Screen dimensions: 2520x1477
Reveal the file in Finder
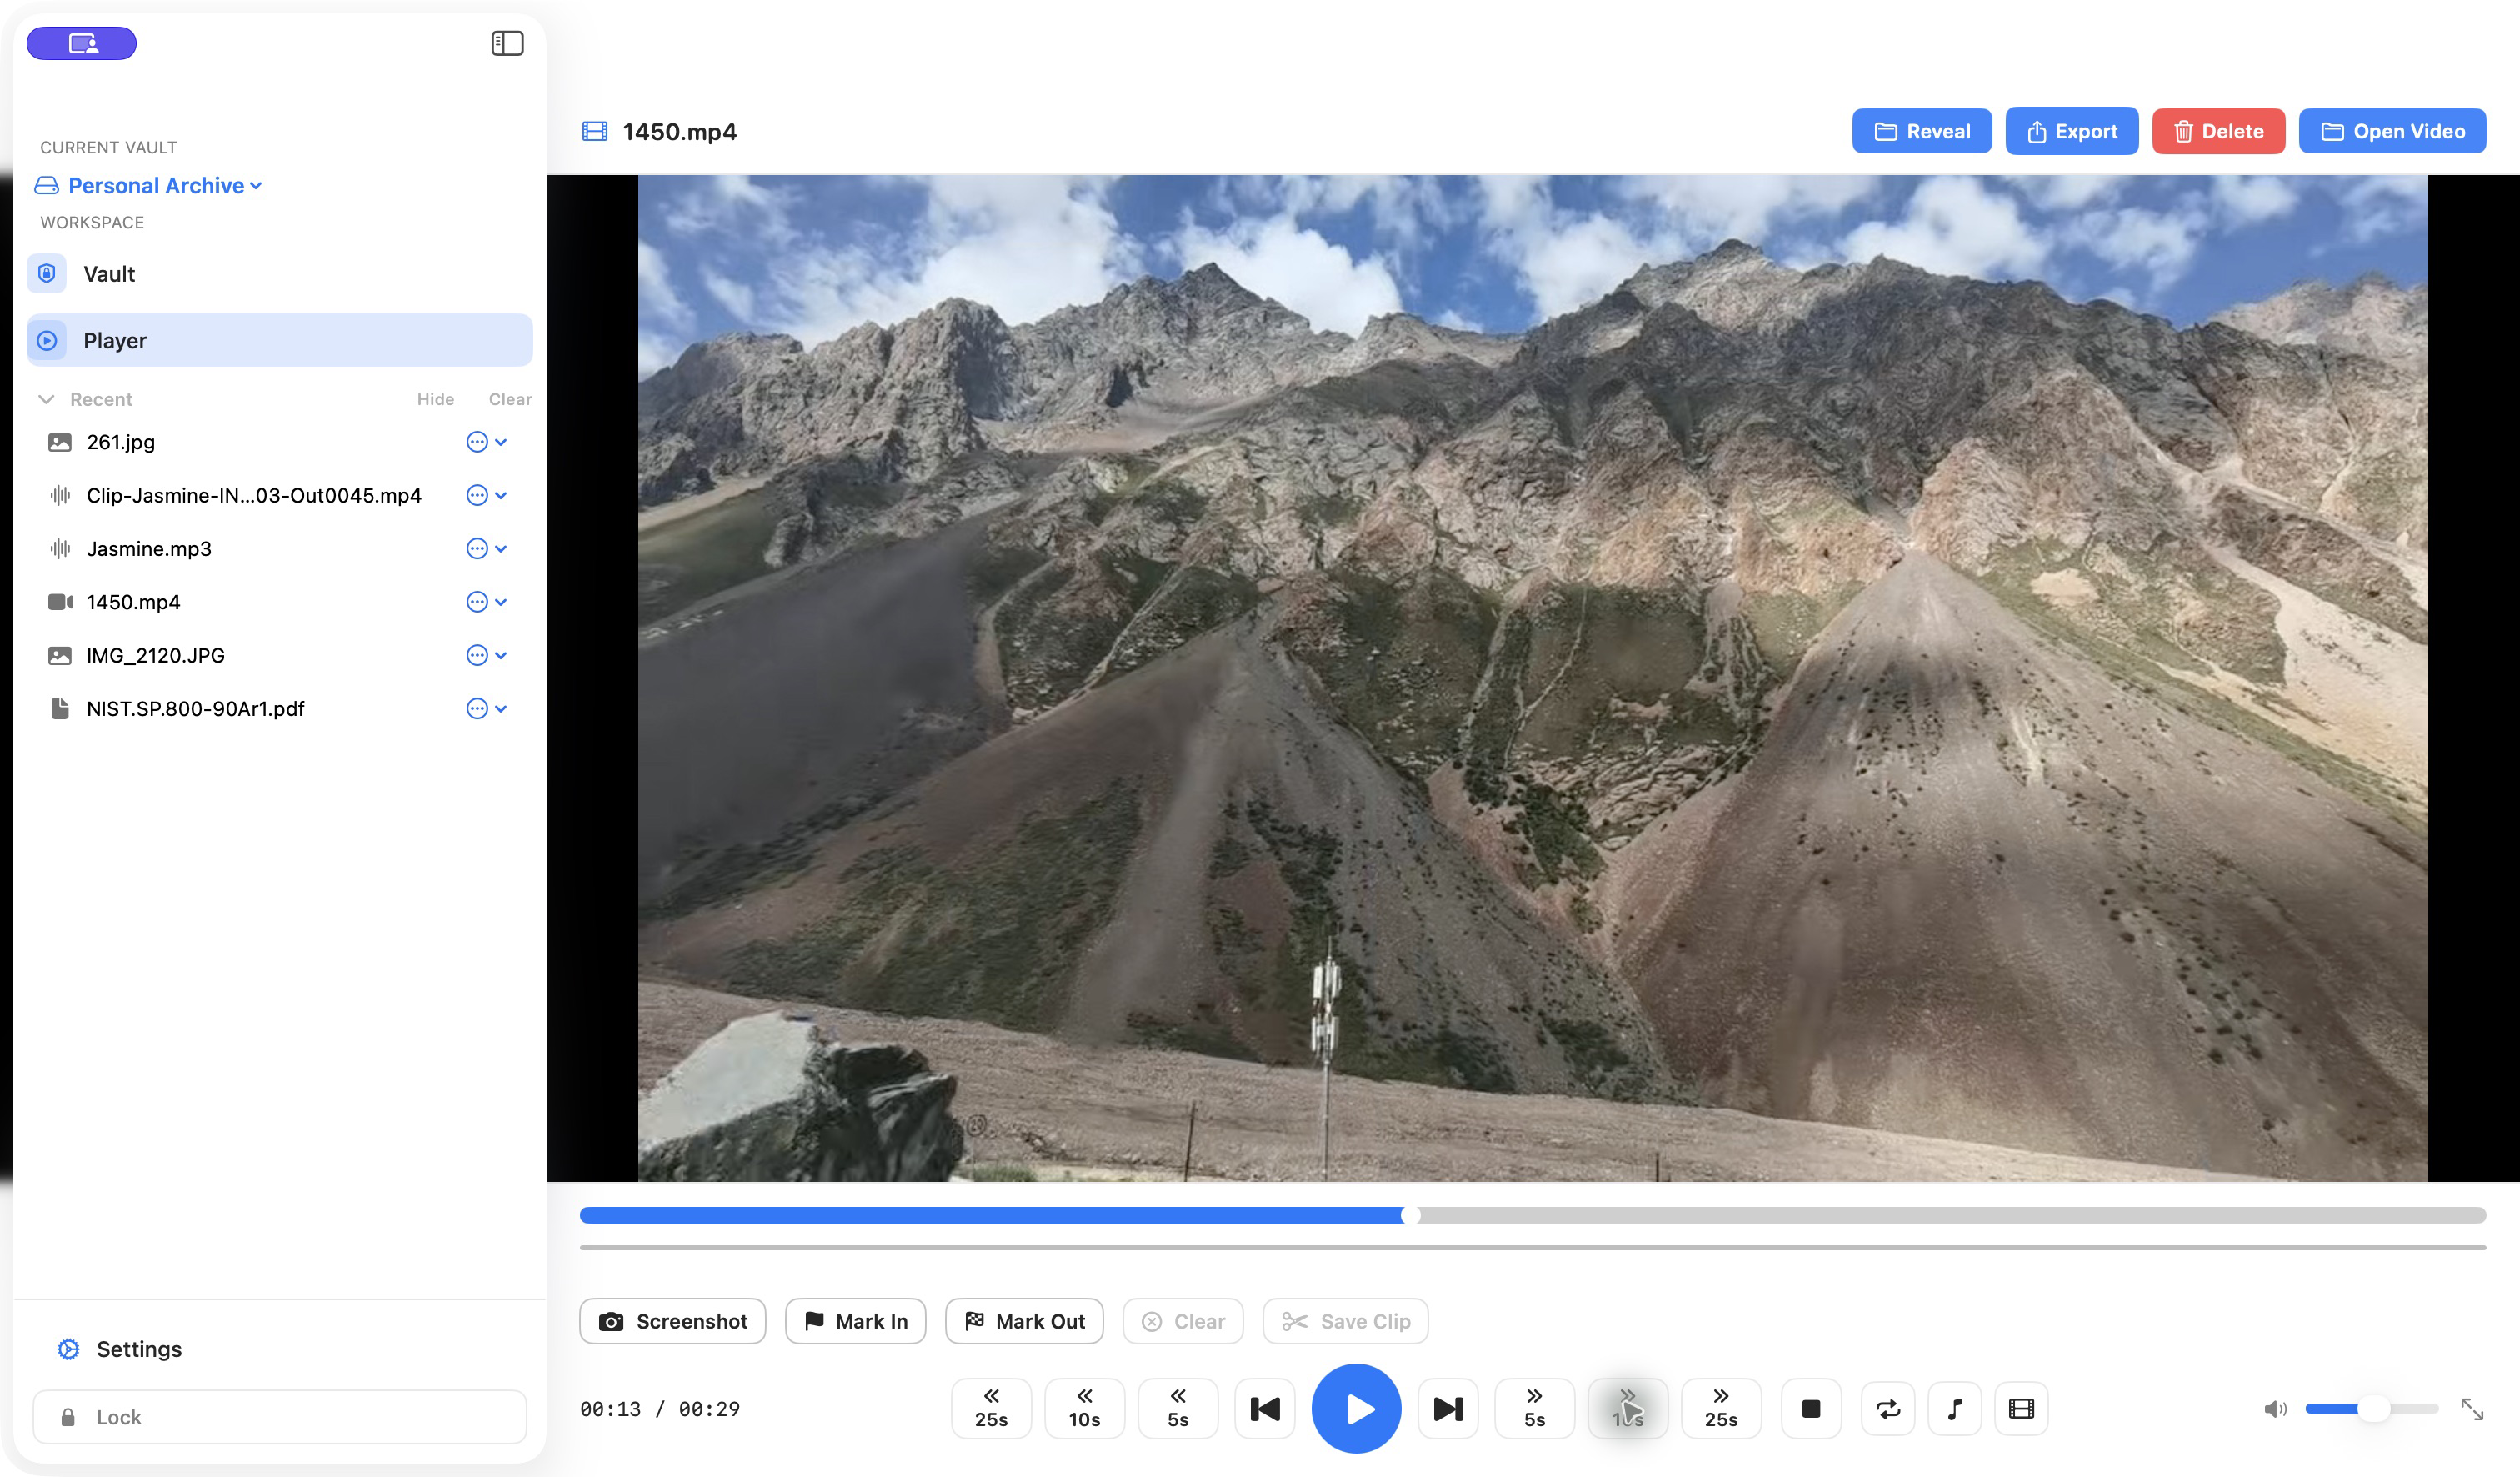point(1922,131)
